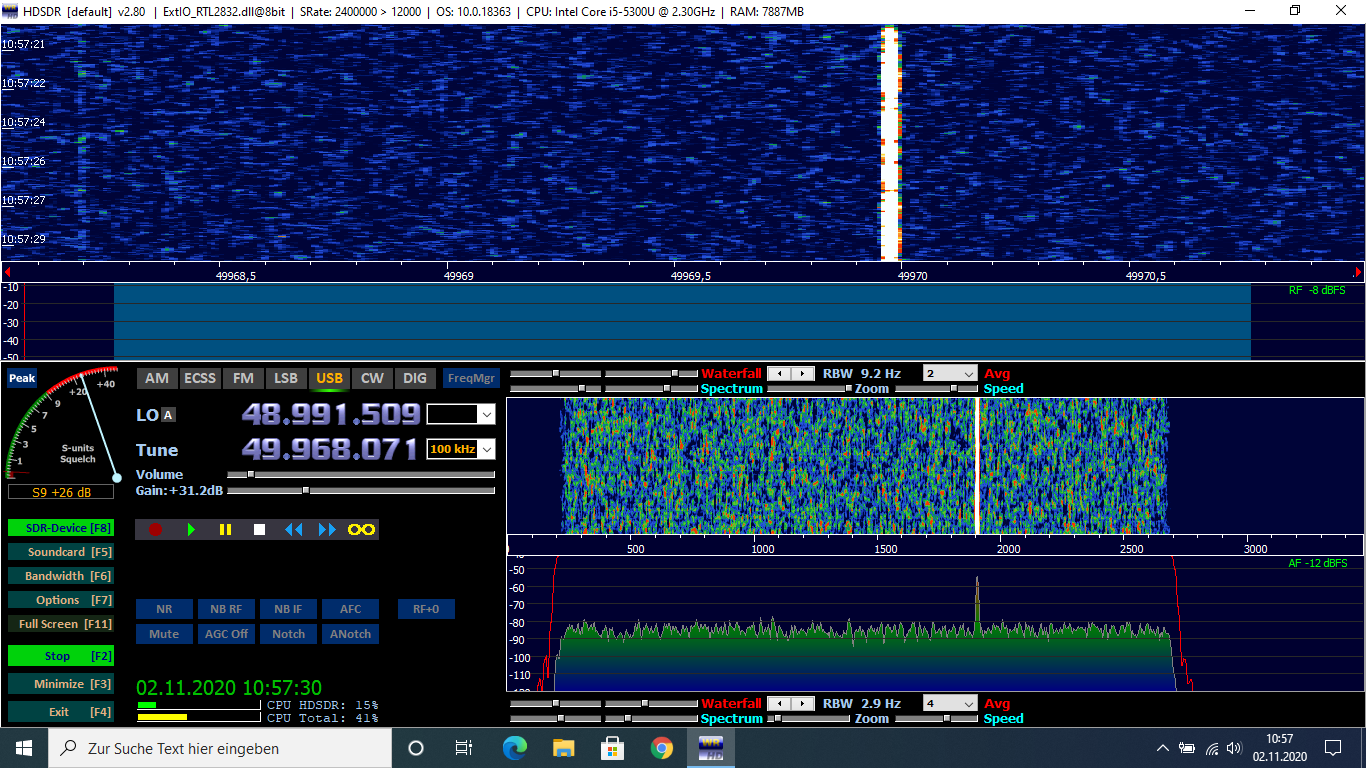The width and height of the screenshot is (1366, 768).
Task: Click the Minimize [F3] button
Action: [x=60, y=684]
